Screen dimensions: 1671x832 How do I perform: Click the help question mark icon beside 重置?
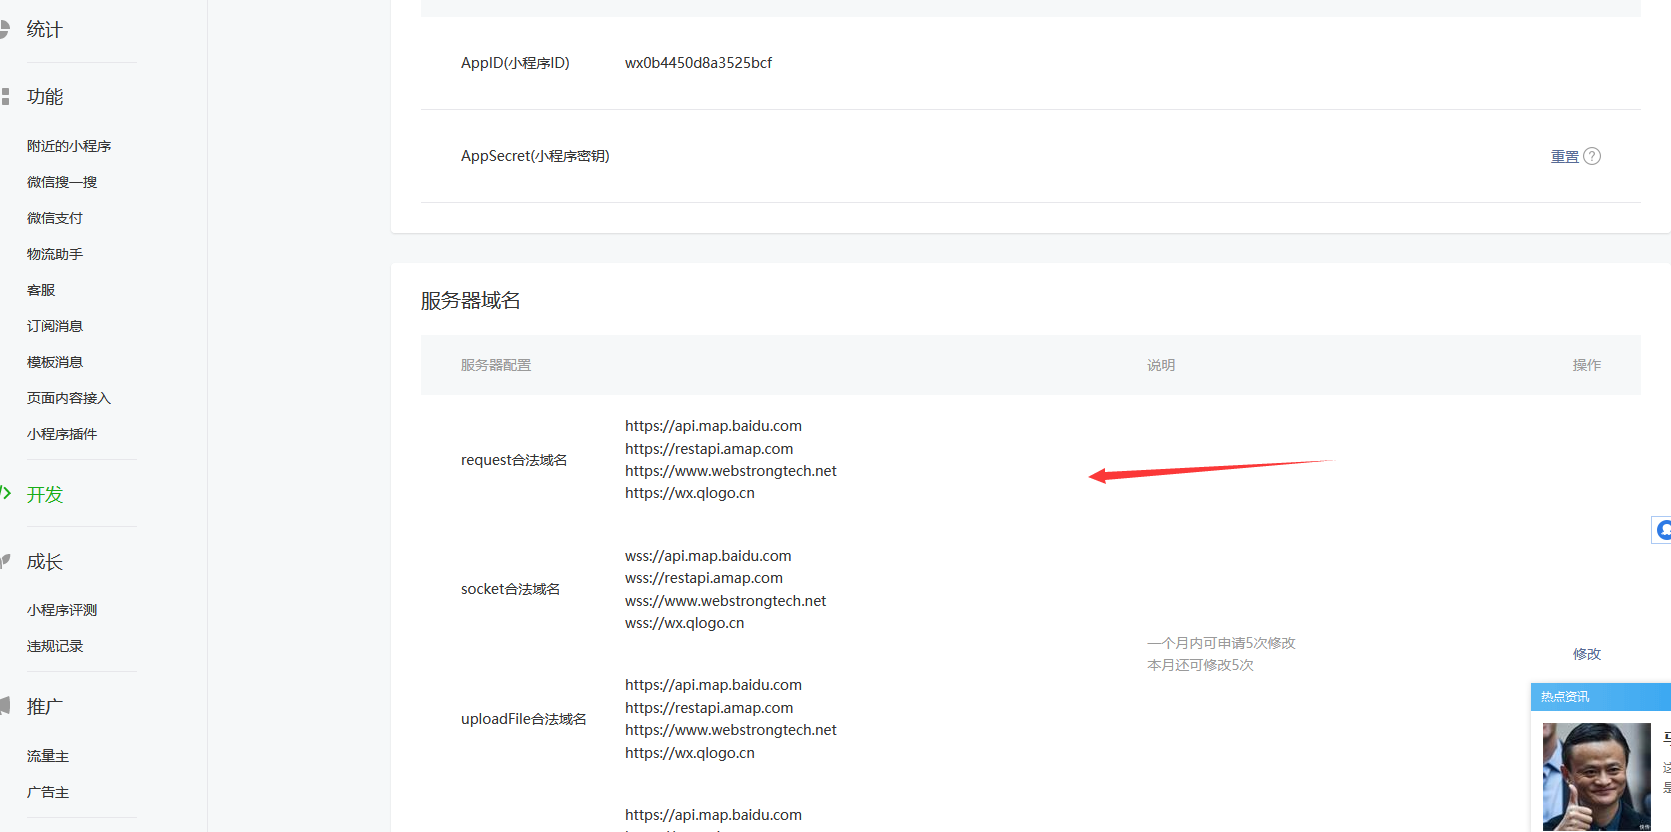pyautogui.click(x=1592, y=156)
